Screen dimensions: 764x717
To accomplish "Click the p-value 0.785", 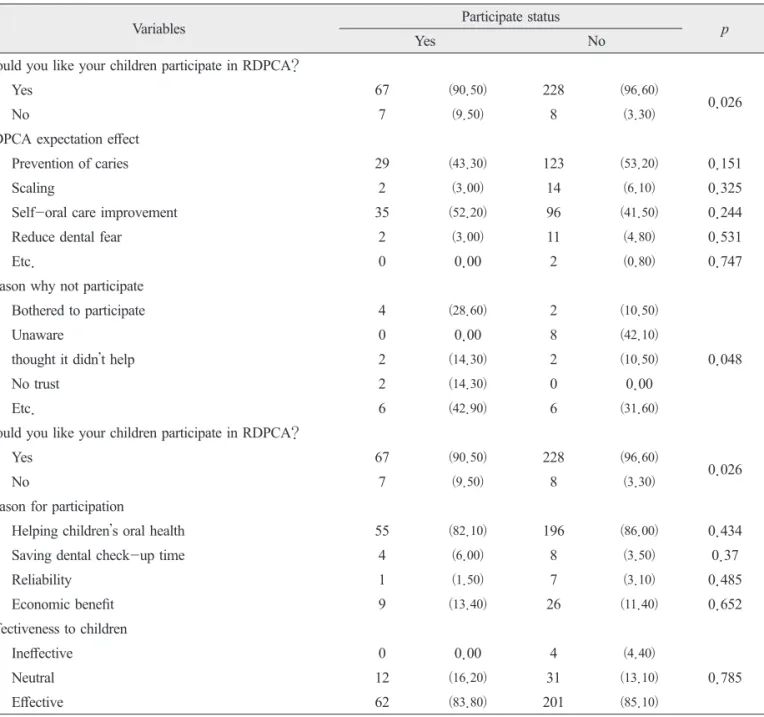I will pyautogui.click(x=725, y=678).
